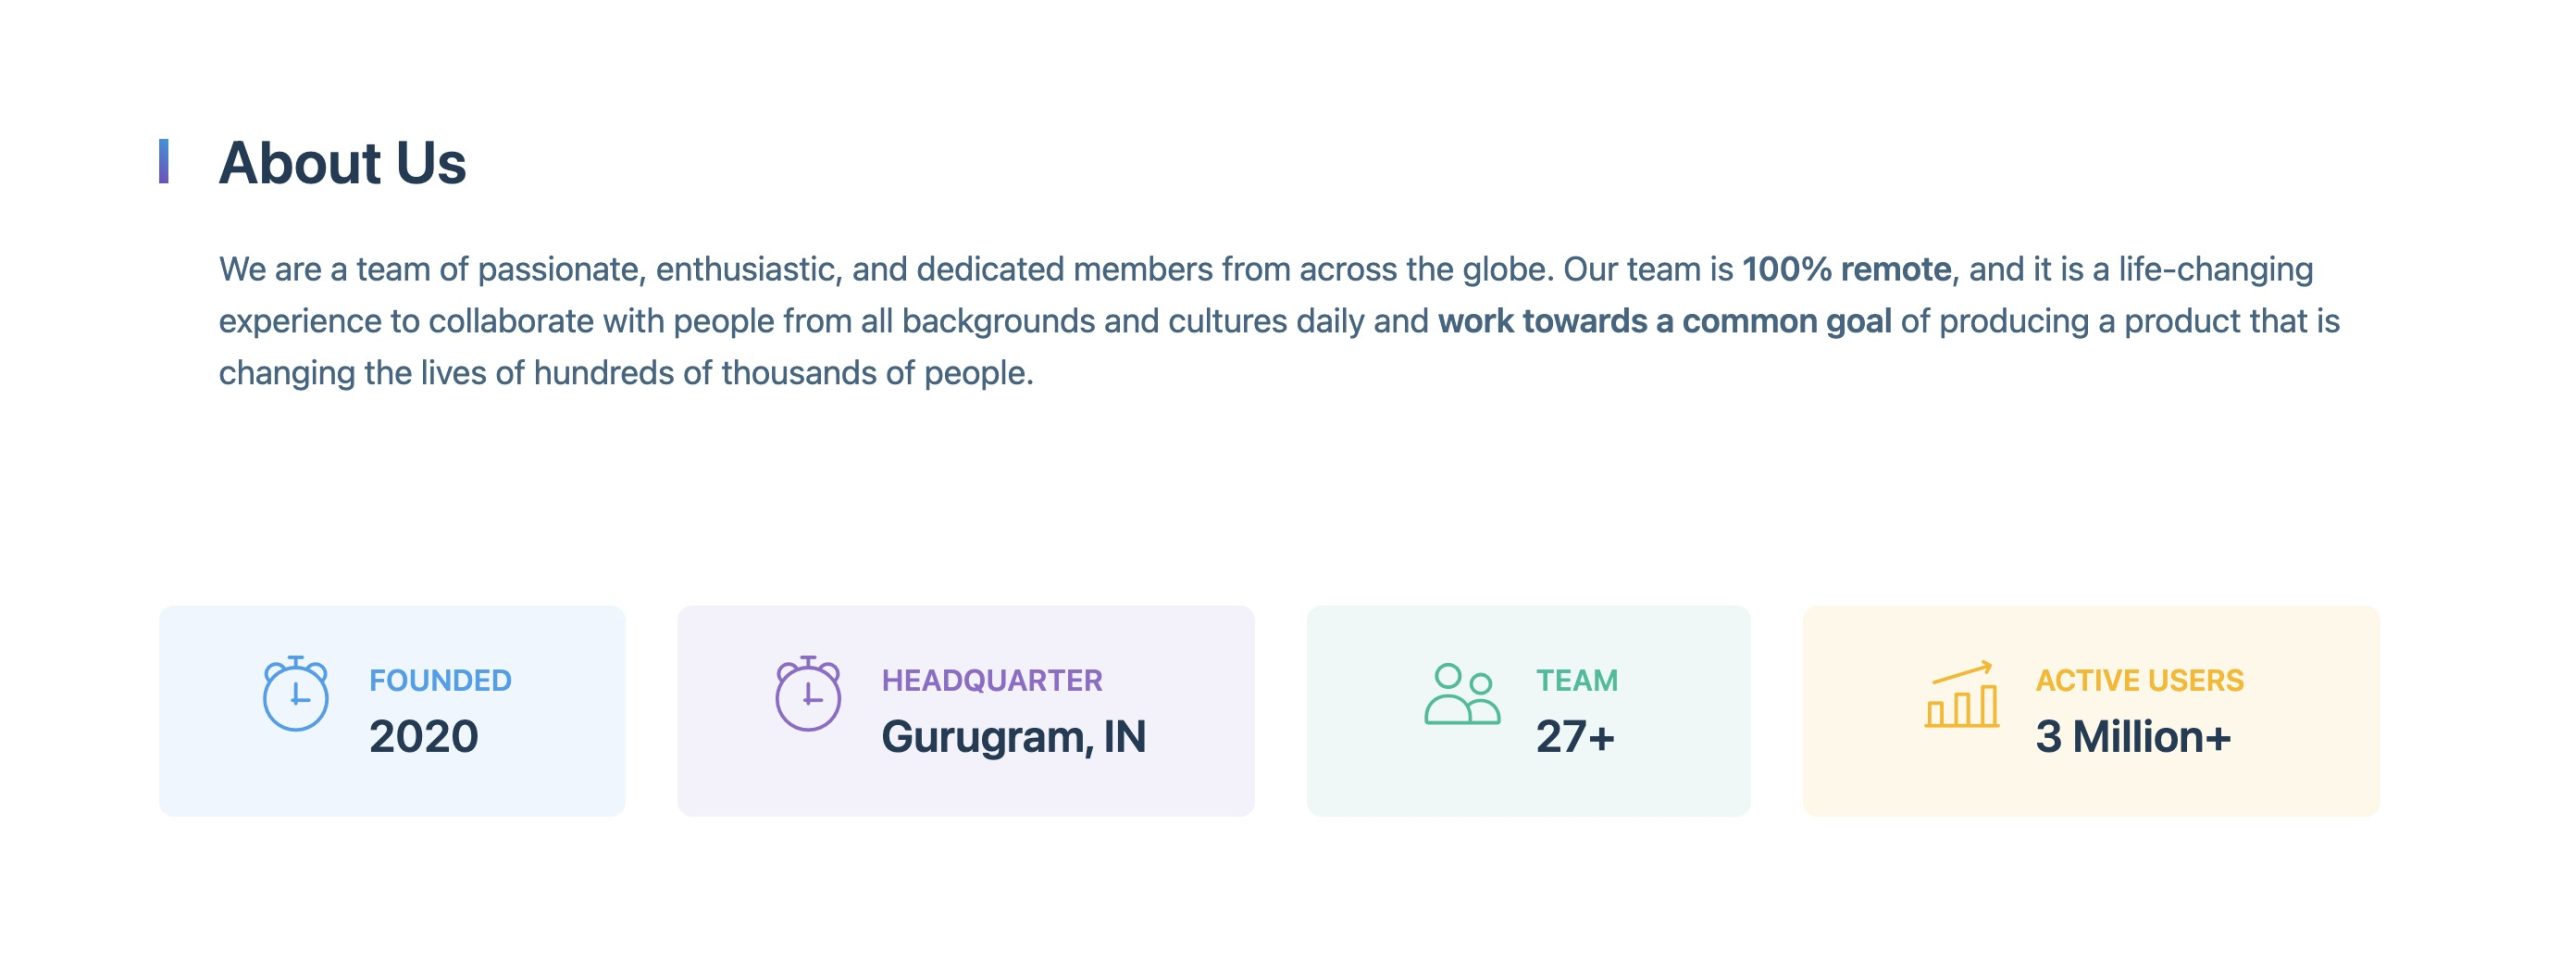Click the 2020 founded year

tap(424, 737)
